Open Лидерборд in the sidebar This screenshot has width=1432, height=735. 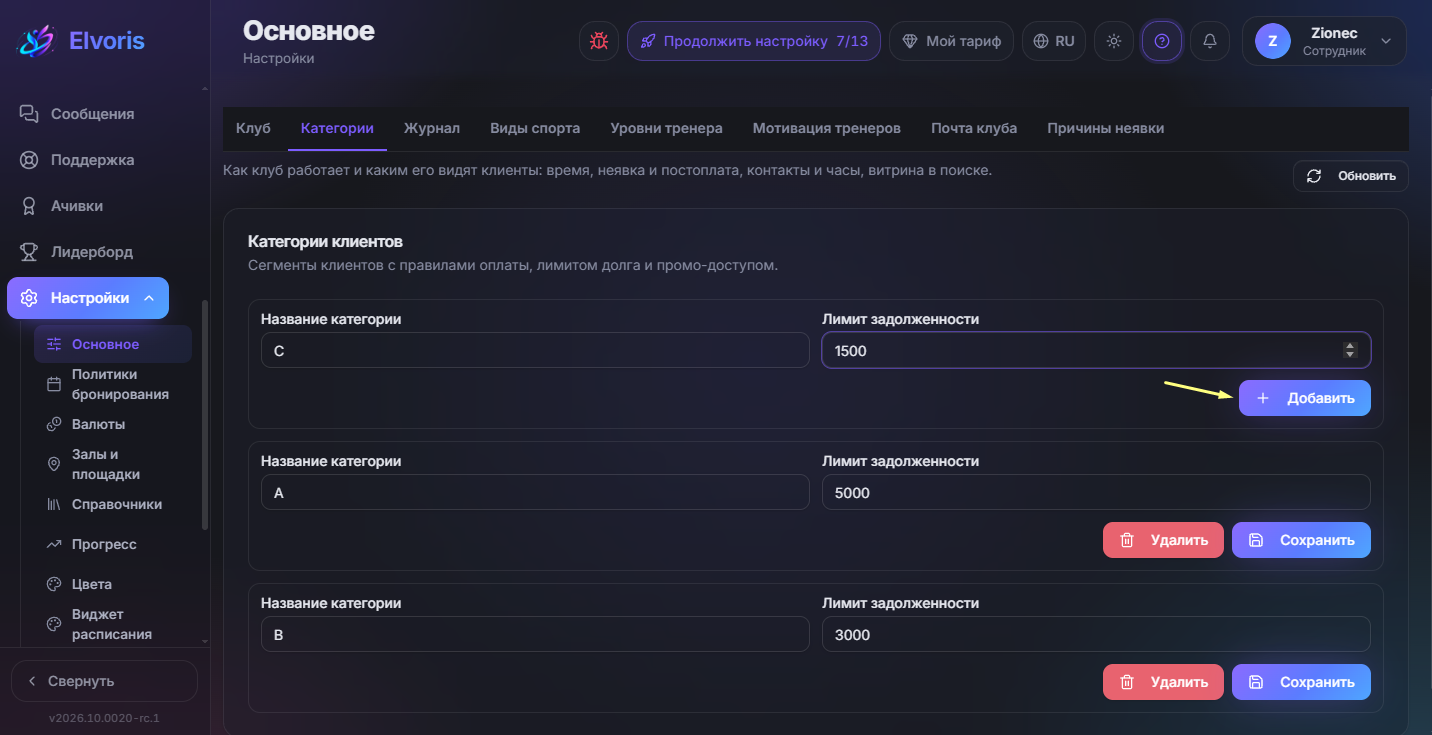pyautogui.click(x=92, y=252)
